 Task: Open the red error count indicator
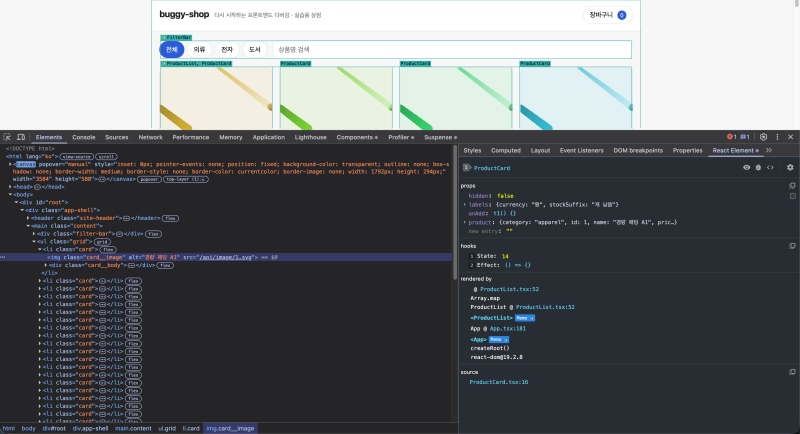point(731,137)
